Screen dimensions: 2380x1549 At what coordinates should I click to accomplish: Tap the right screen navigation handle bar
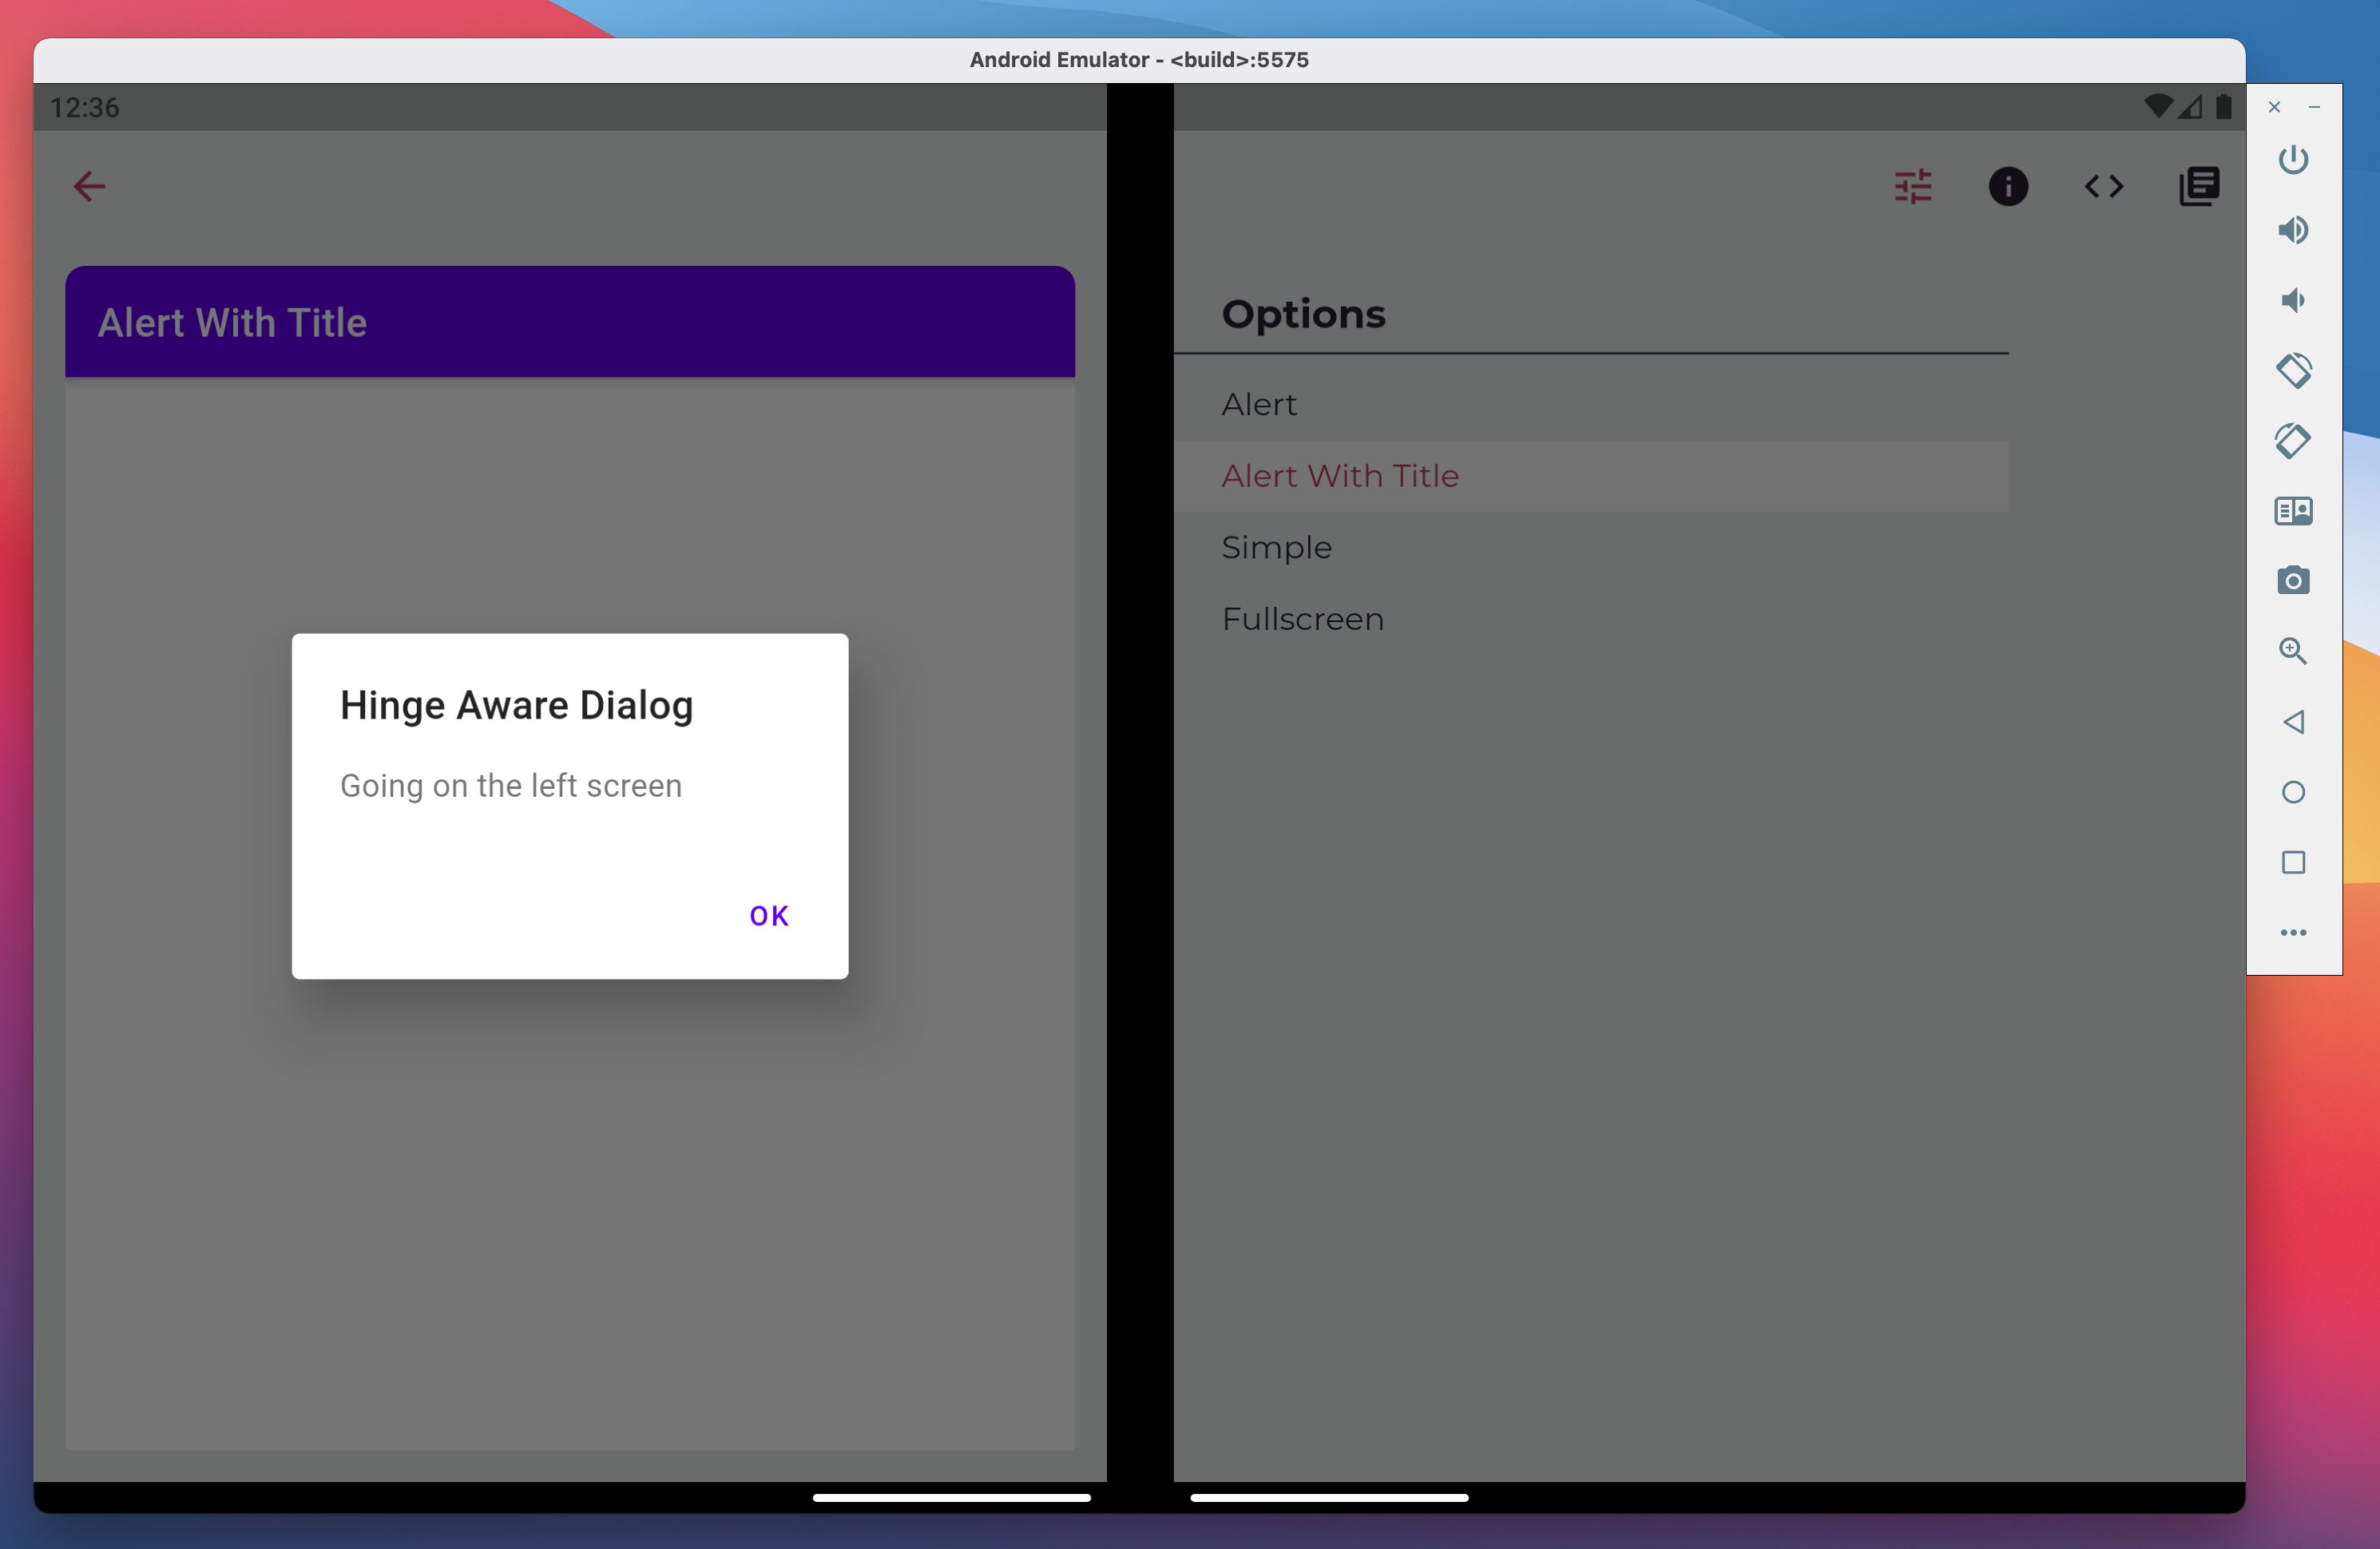point(1329,1498)
